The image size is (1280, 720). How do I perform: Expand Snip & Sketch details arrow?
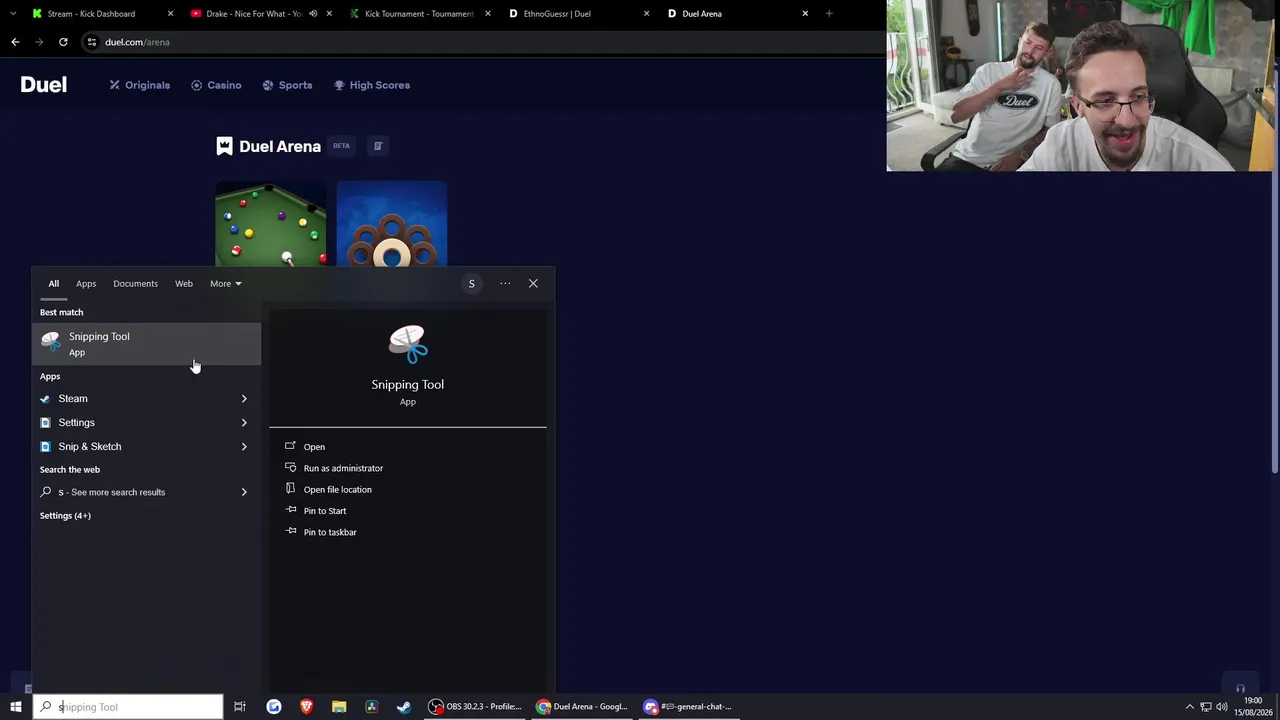(244, 447)
